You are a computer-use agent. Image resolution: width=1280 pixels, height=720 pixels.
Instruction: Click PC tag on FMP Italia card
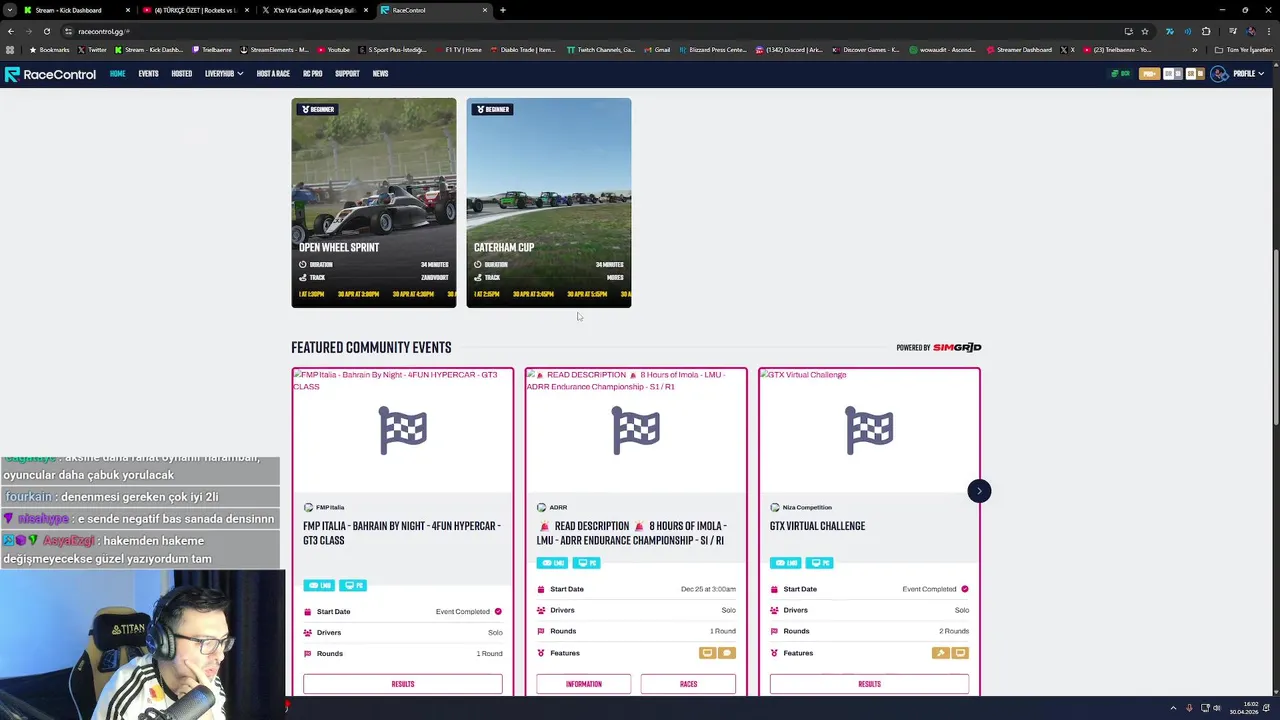353,585
